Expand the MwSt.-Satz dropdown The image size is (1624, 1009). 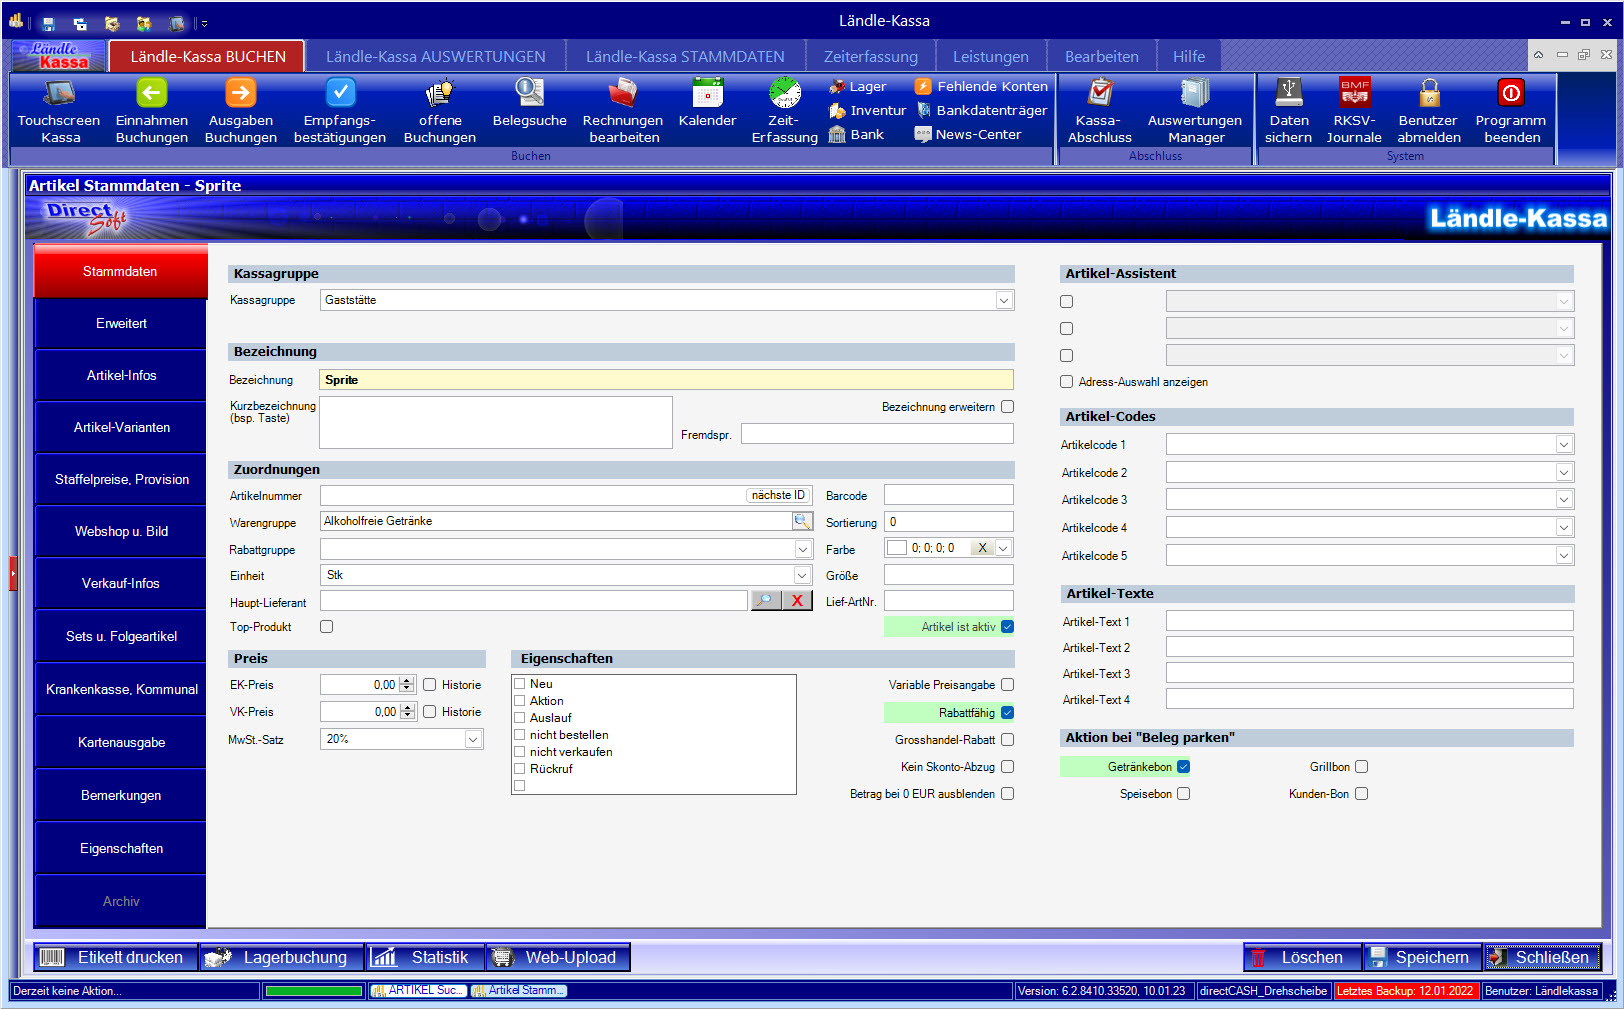point(473,739)
